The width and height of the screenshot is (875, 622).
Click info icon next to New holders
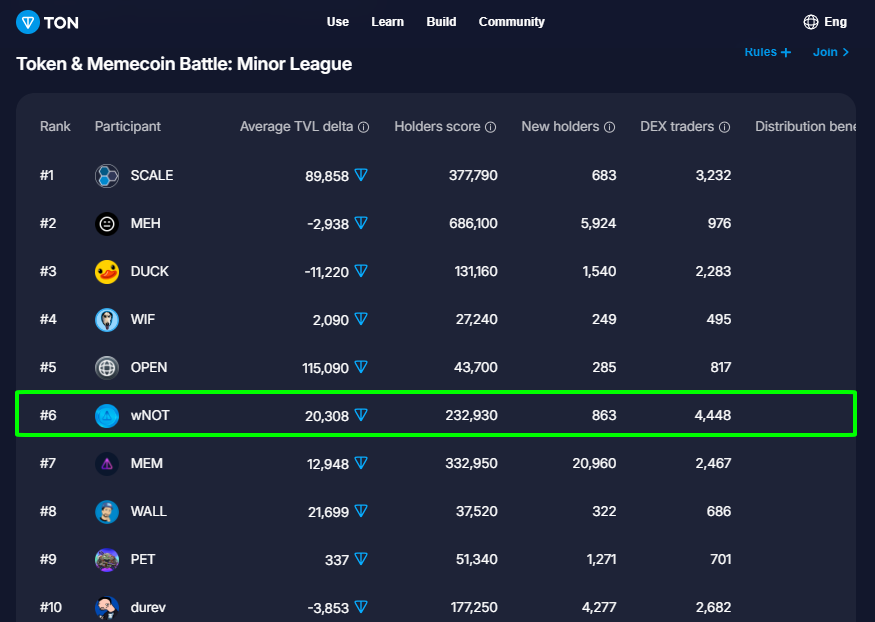(609, 127)
